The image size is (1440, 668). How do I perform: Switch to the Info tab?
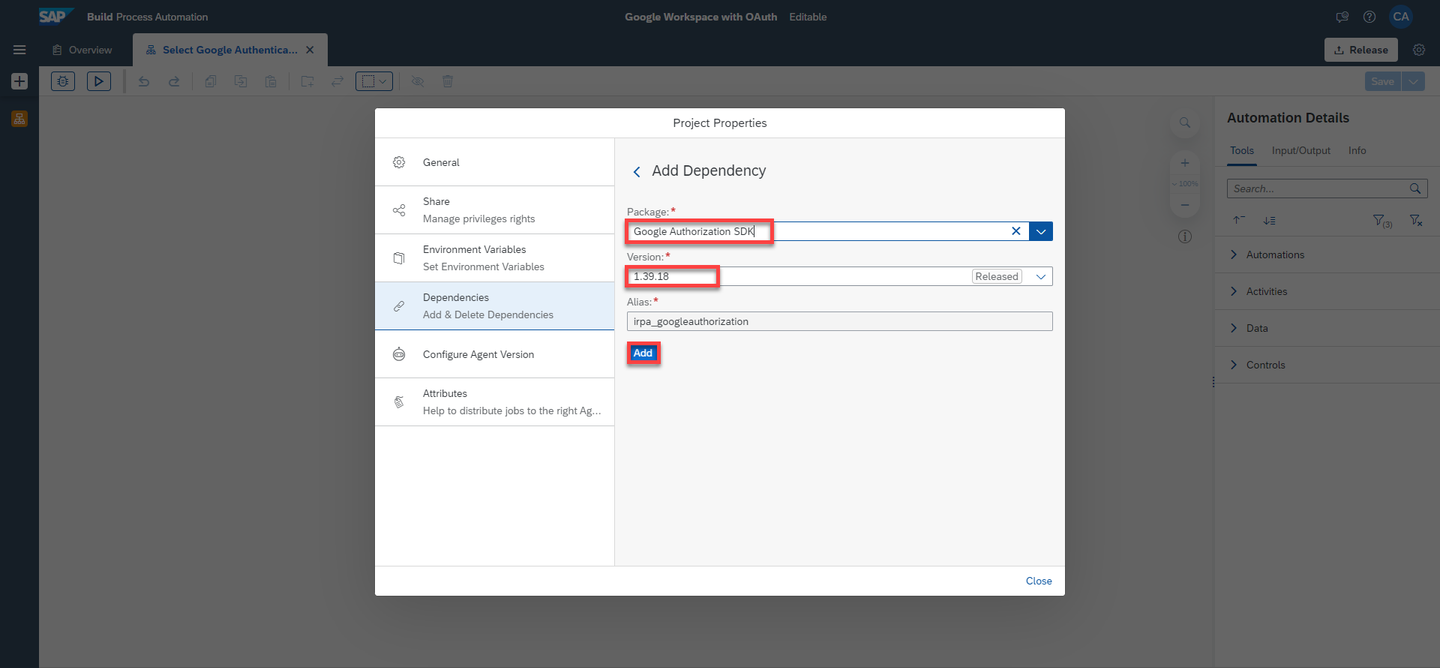point(1357,150)
